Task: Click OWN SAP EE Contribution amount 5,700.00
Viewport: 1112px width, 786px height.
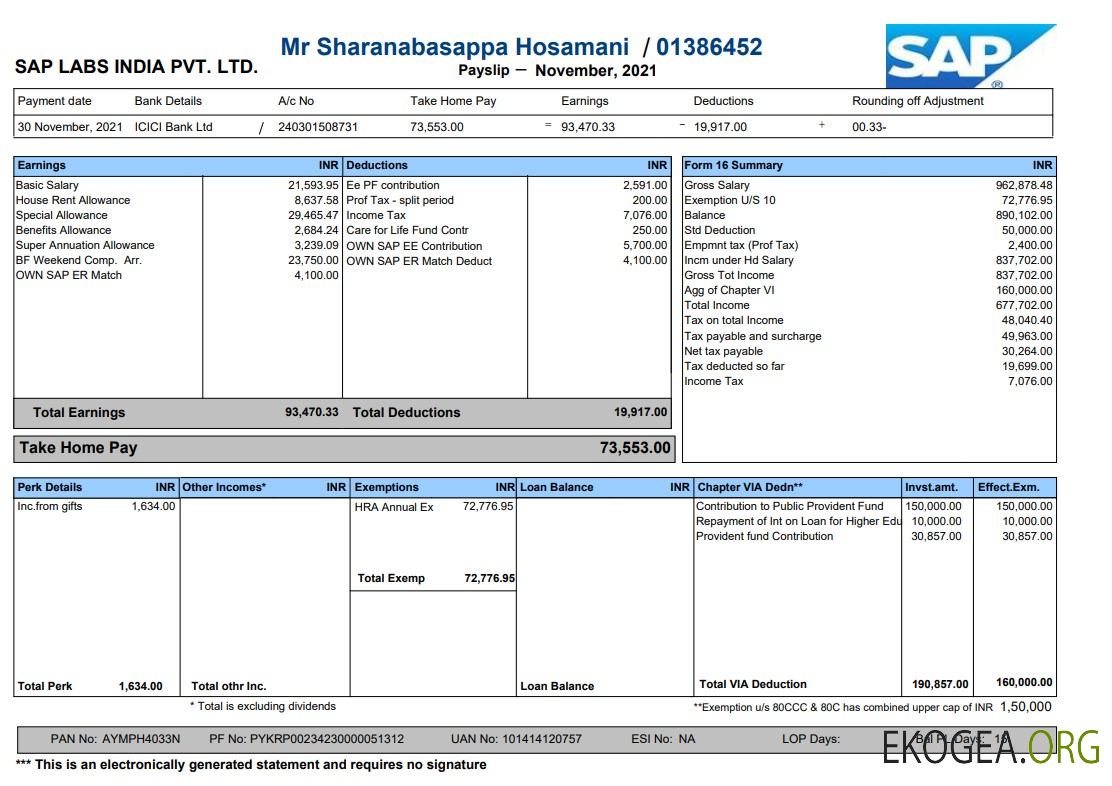Action: (645, 245)
